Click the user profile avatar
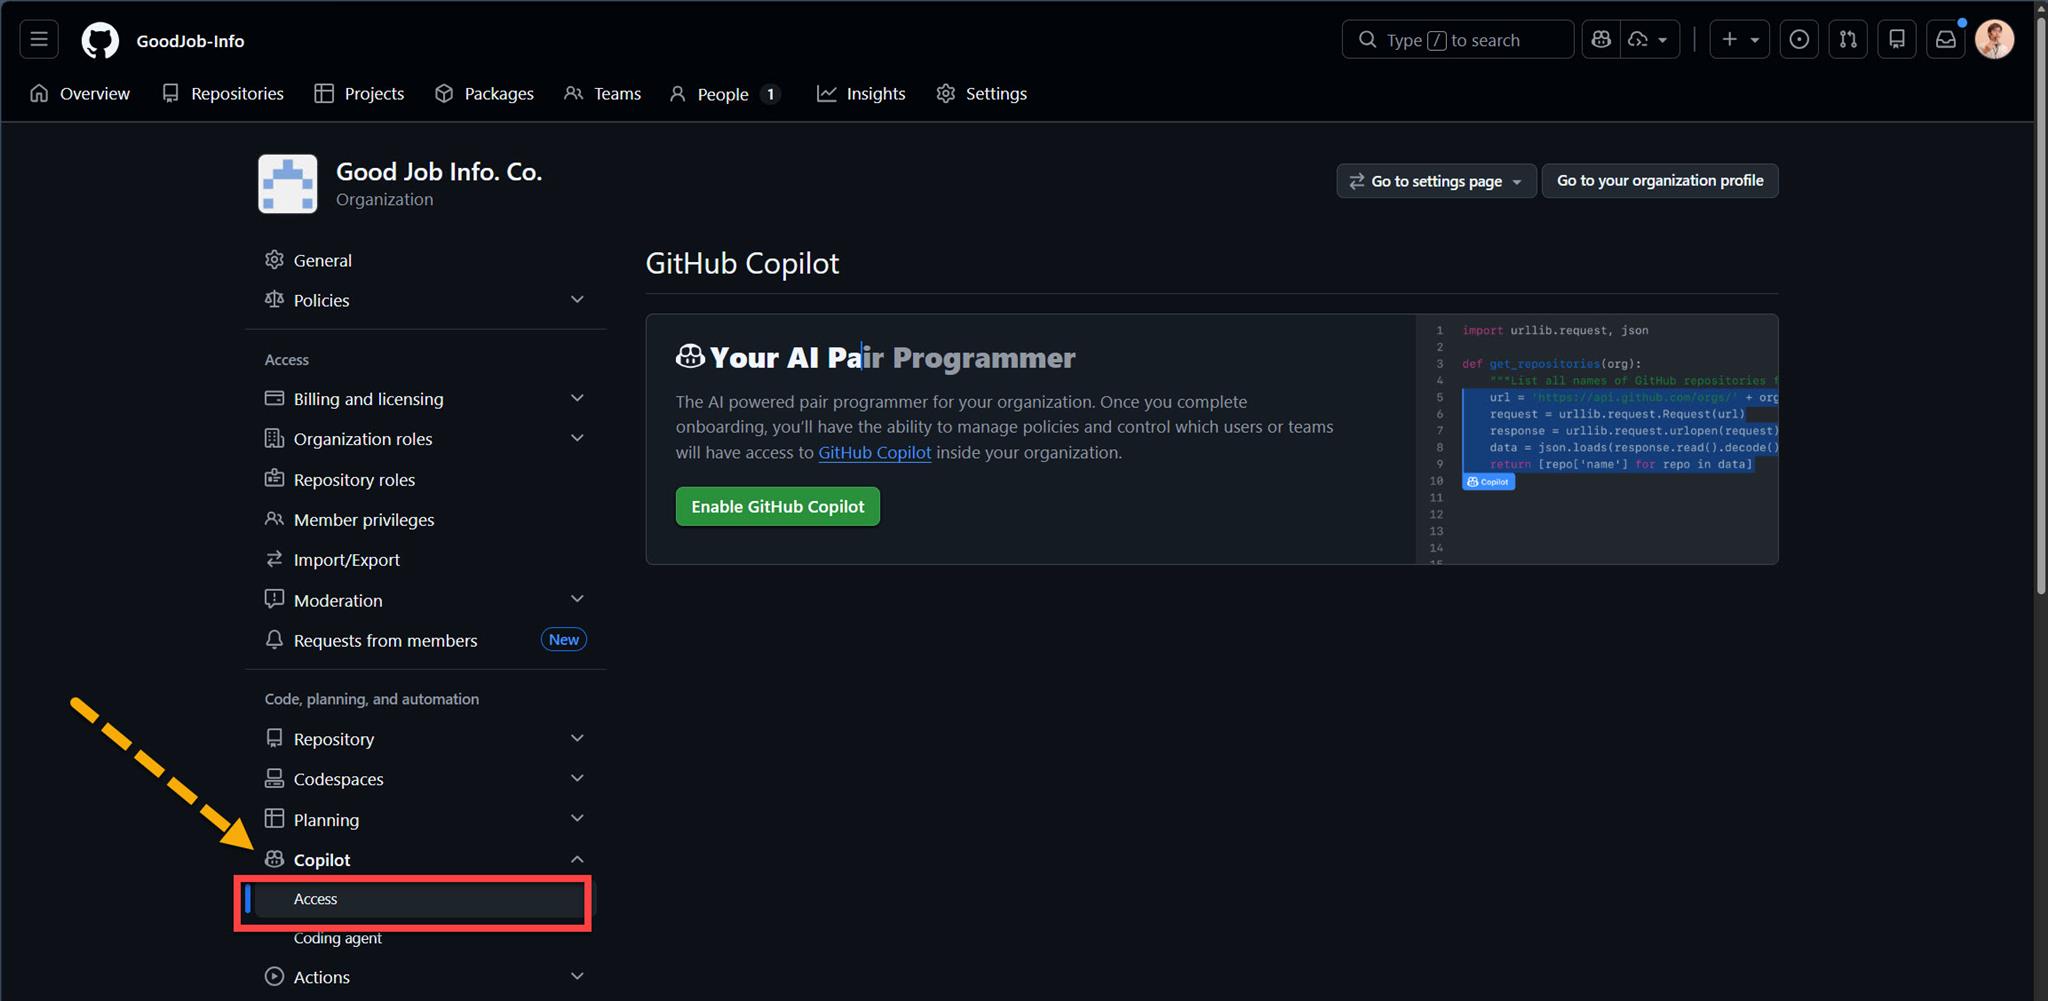The height and width of the screenshot is (1001, 2048). coord(1994,40)
